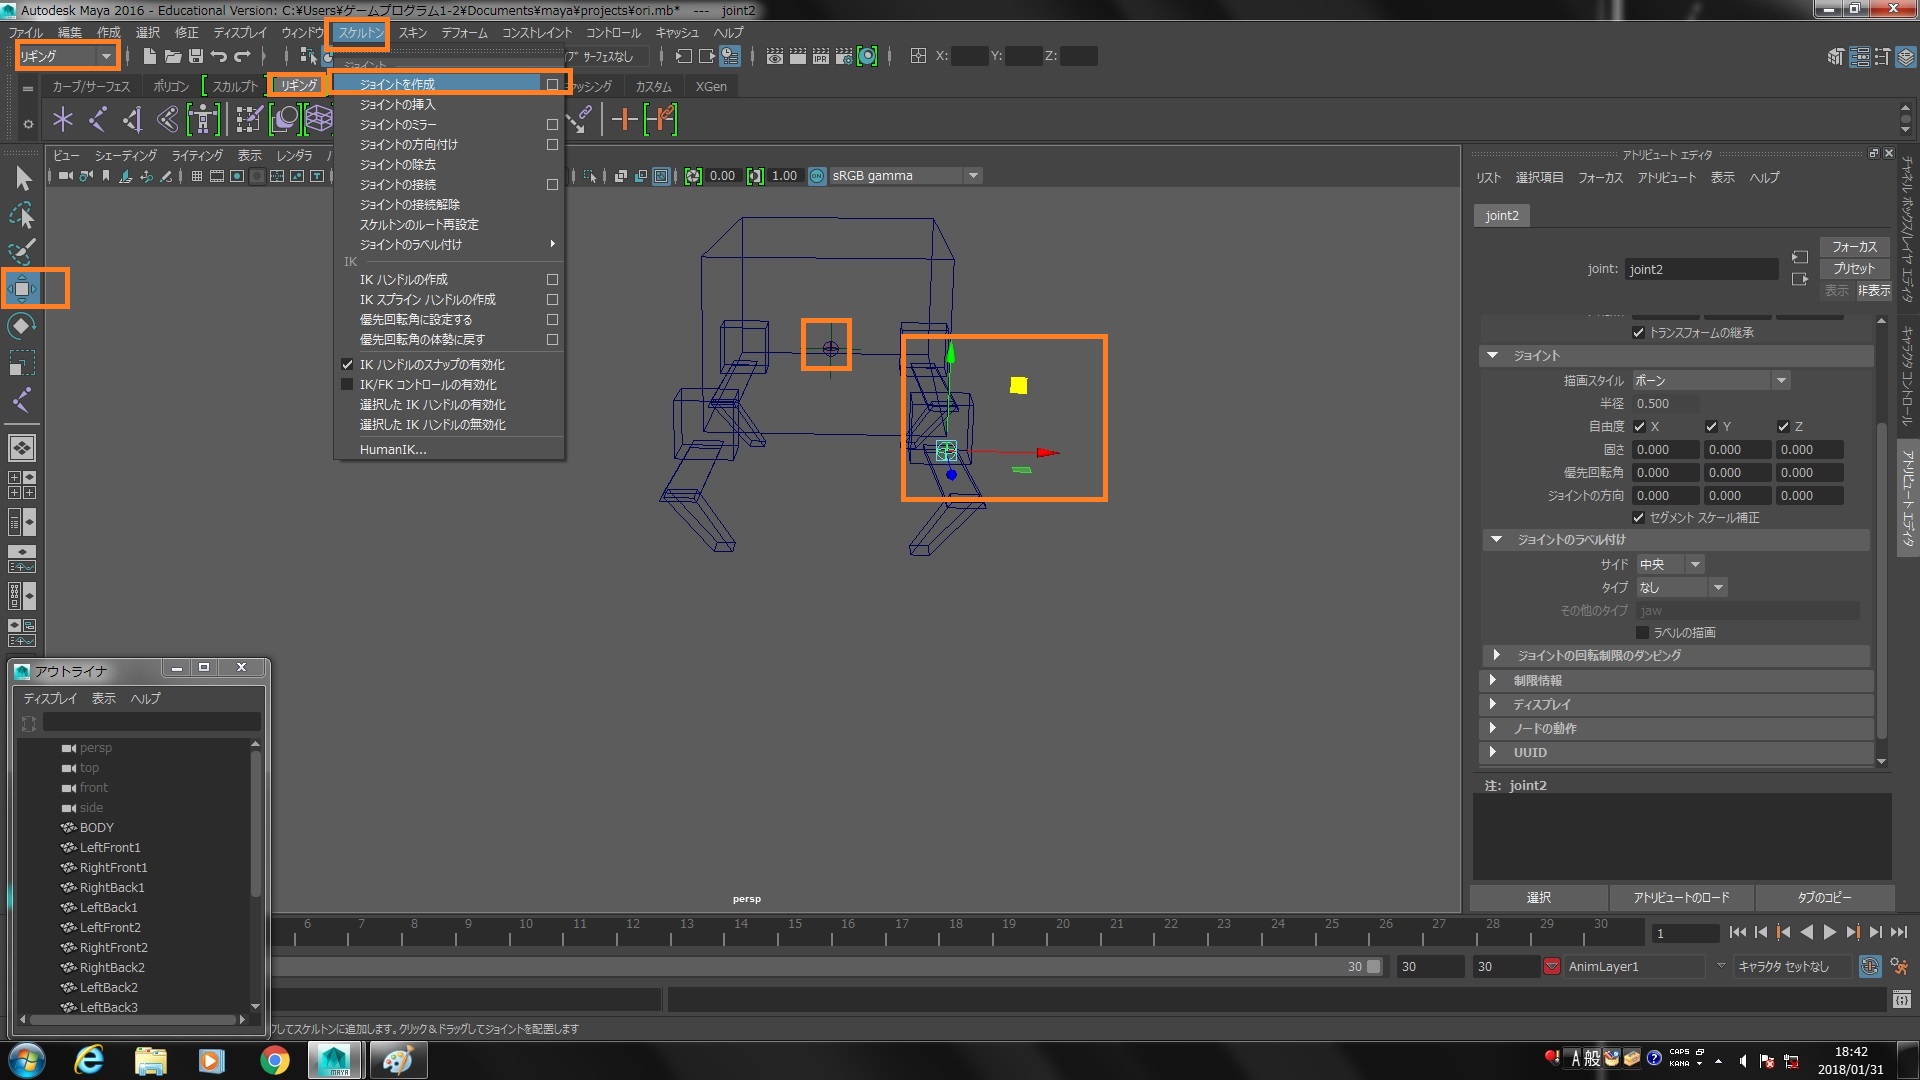Image resolution: width=1920 pixels, height=1080 pixels.
Task: Click the New Scene icon
Action: [x=149, y=56]
